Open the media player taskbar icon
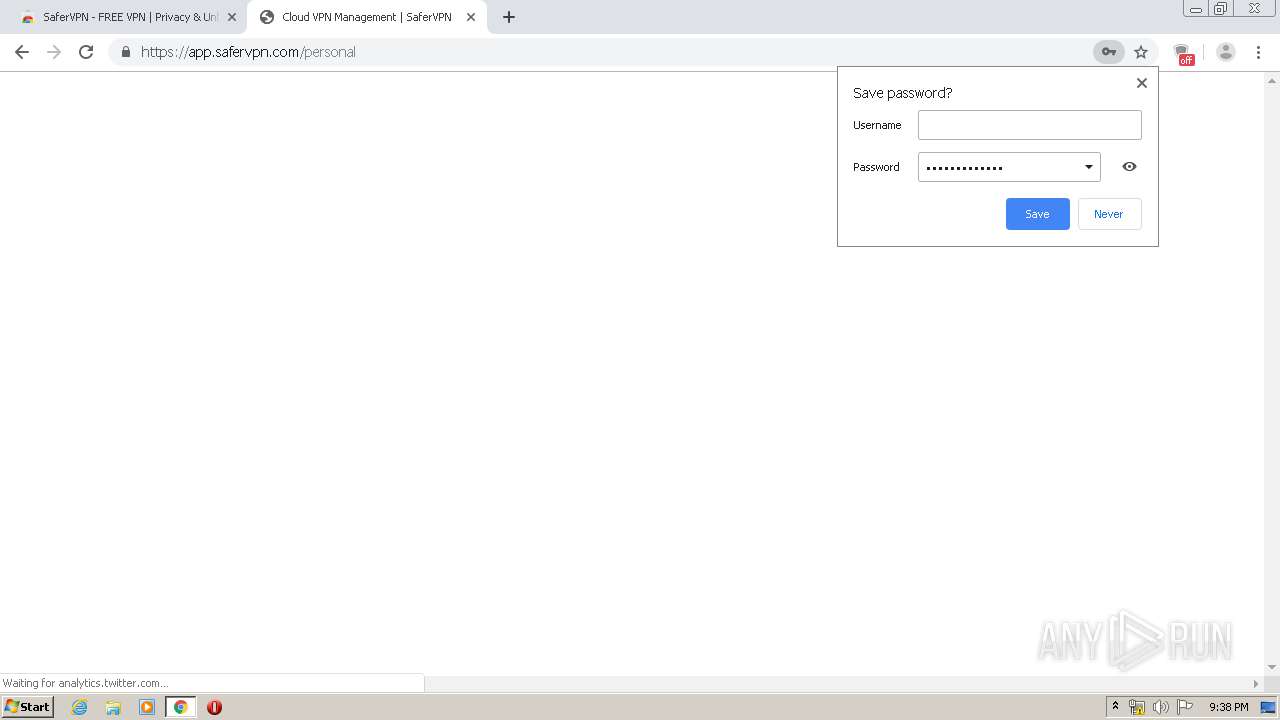 (147, 707)
